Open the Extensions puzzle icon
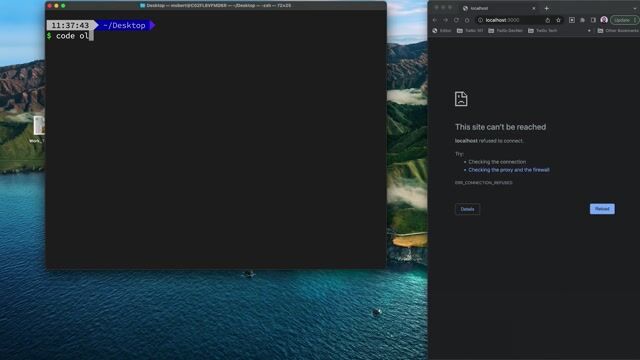The height and width of the screenshot is (360, 640). [582, 20]
